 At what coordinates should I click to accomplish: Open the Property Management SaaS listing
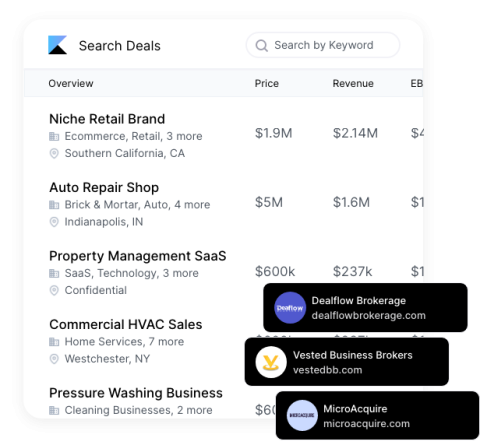(x=138, y=256)
